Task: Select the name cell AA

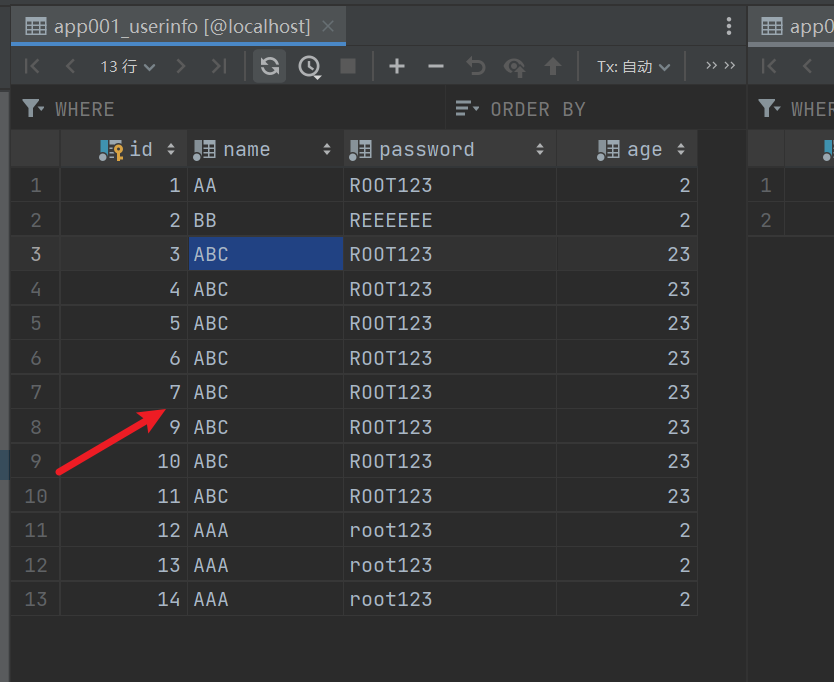Action: pos(265,185)
